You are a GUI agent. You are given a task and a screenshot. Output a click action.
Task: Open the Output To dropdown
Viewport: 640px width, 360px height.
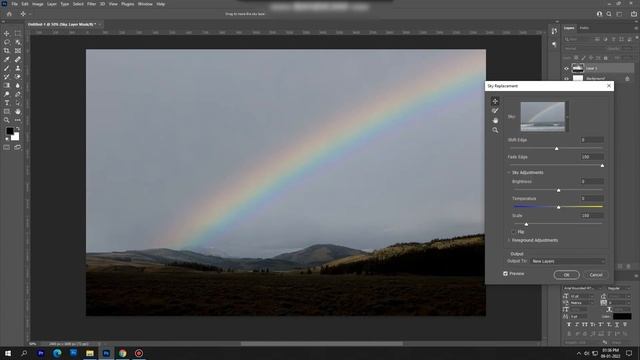[x=567, y=261]
